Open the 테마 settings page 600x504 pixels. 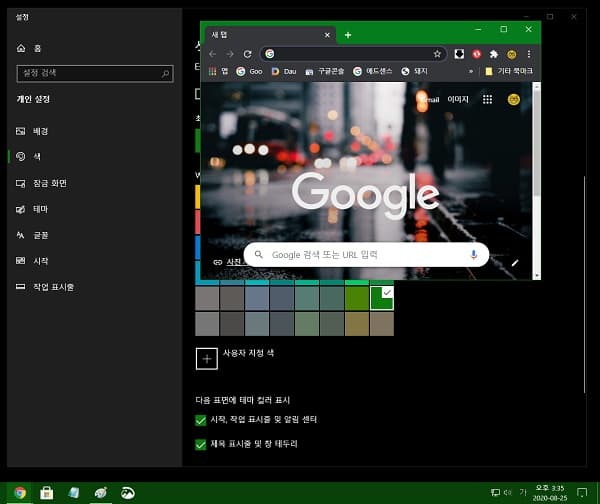(x=32, y=209)
